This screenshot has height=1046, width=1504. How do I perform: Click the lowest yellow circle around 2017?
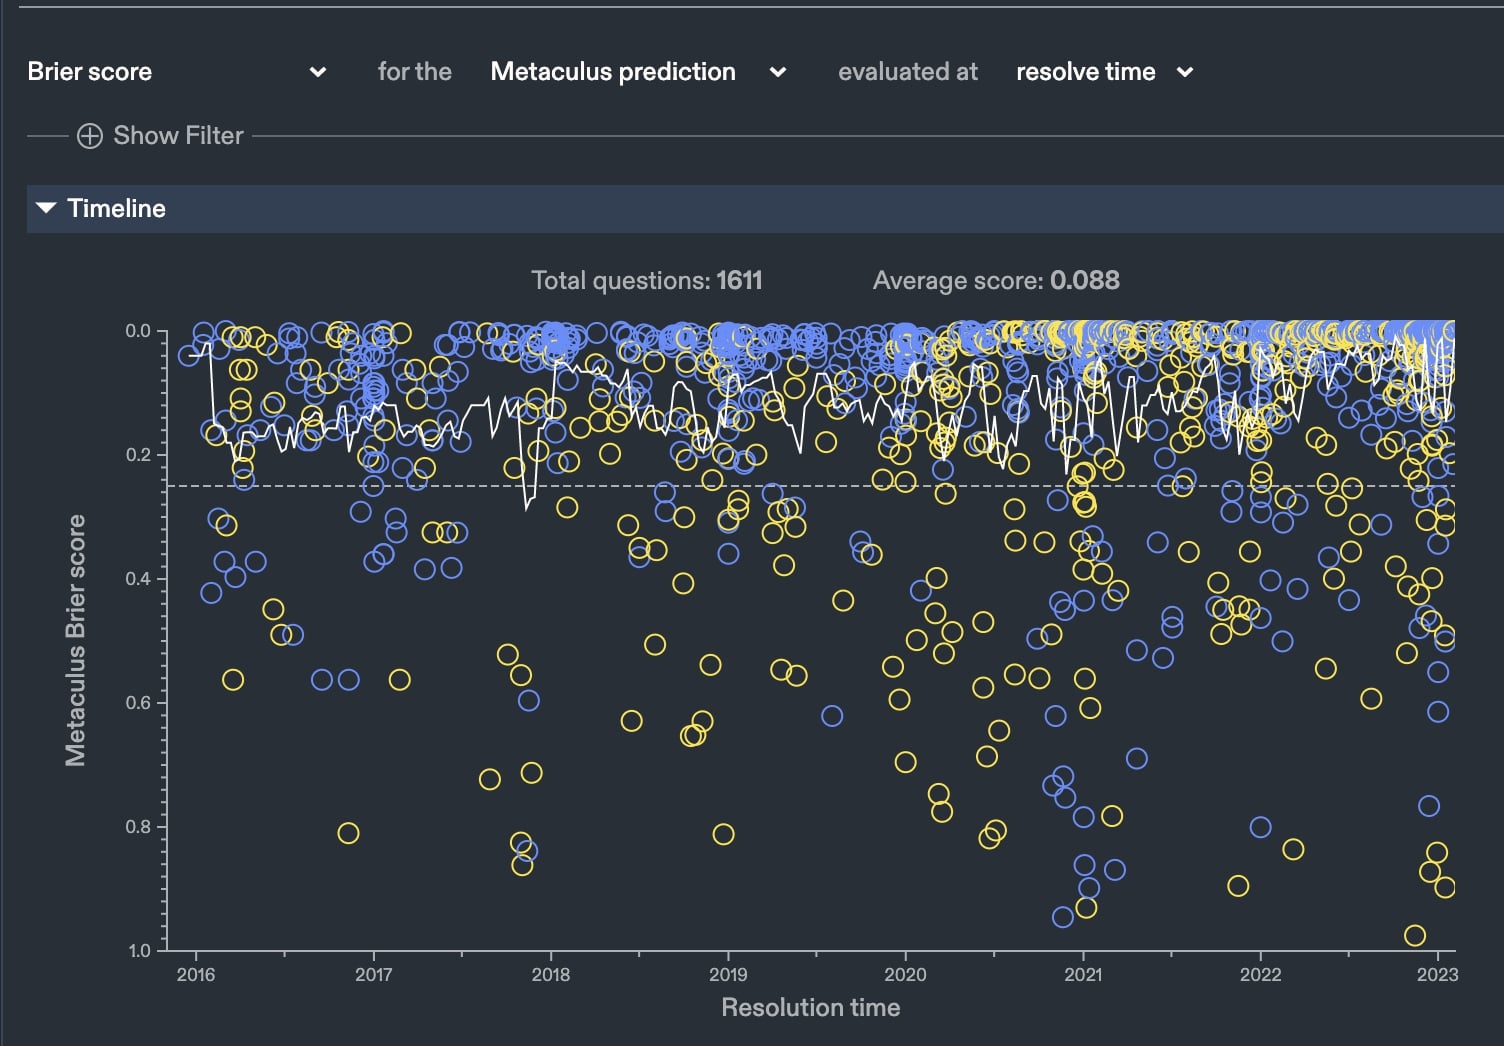pos(349,831)
